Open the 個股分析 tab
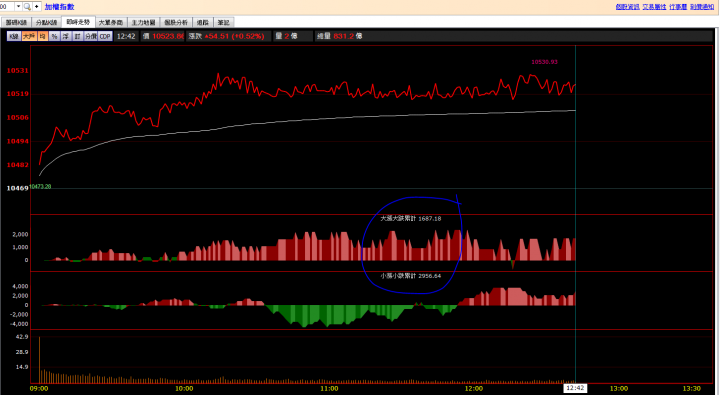Viewport: 720px width, 395px height. pos(176,22)
